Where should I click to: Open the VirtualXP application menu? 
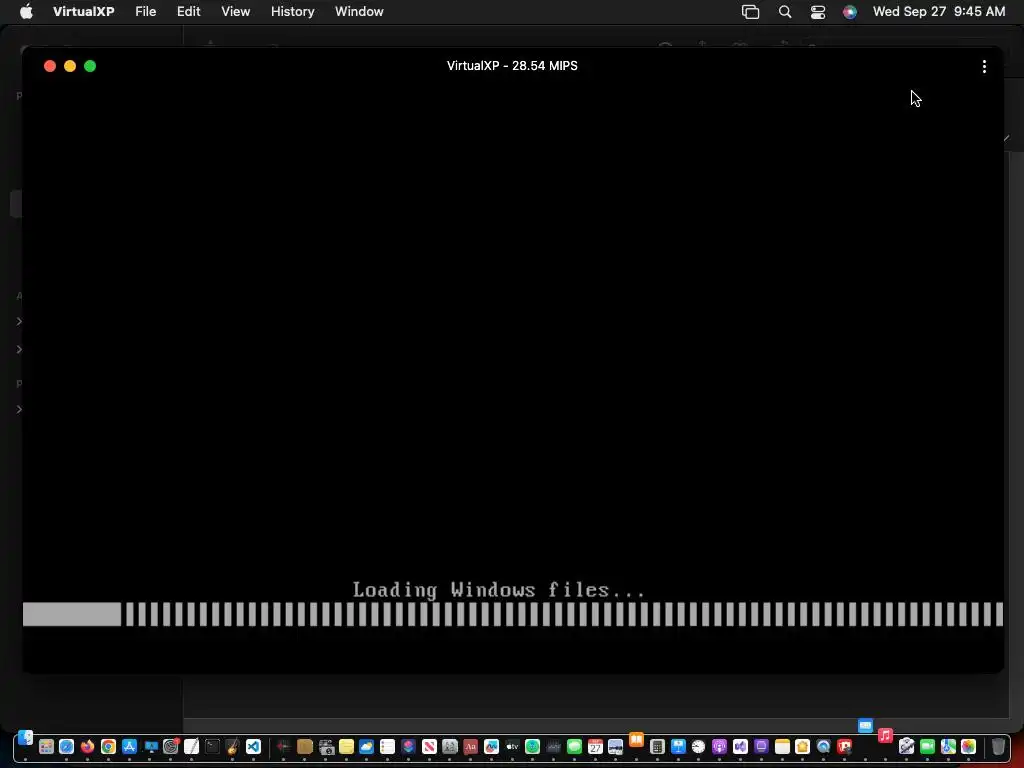83,11
